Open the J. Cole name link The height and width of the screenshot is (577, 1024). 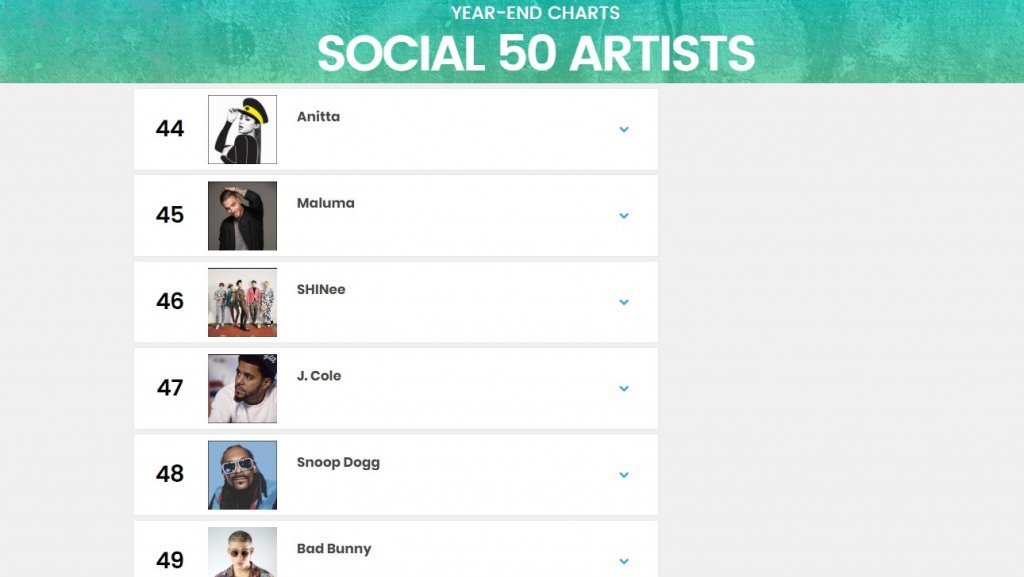coord(319,376)
